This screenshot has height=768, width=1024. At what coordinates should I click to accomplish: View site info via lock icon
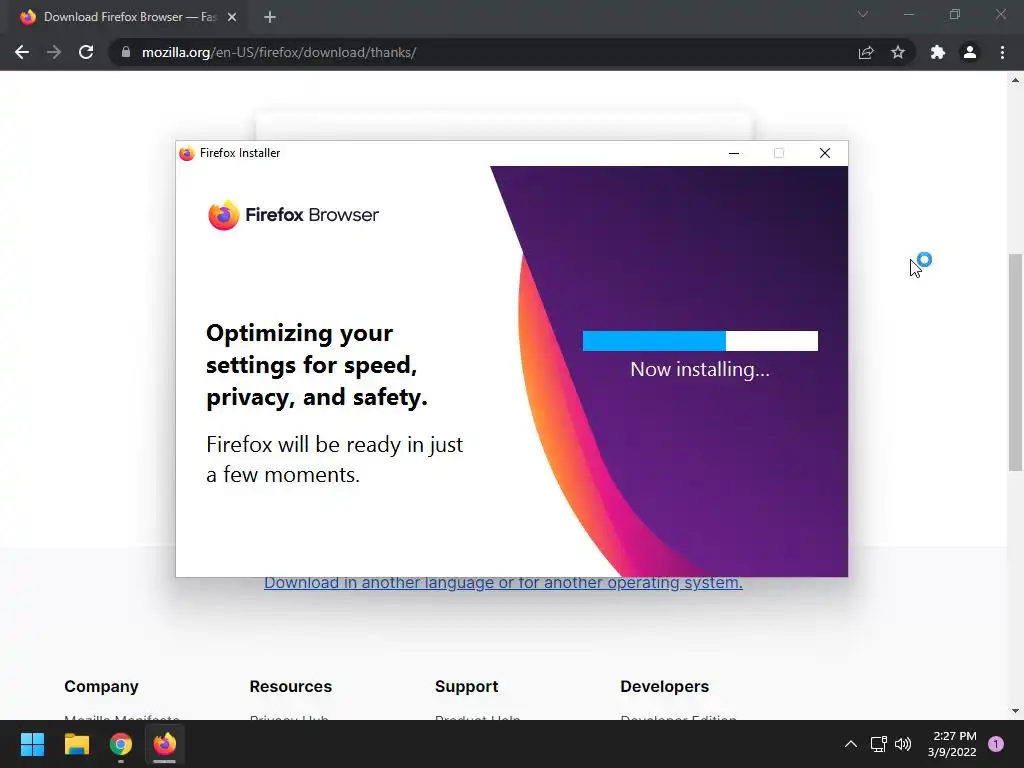(x=126, y=52)
